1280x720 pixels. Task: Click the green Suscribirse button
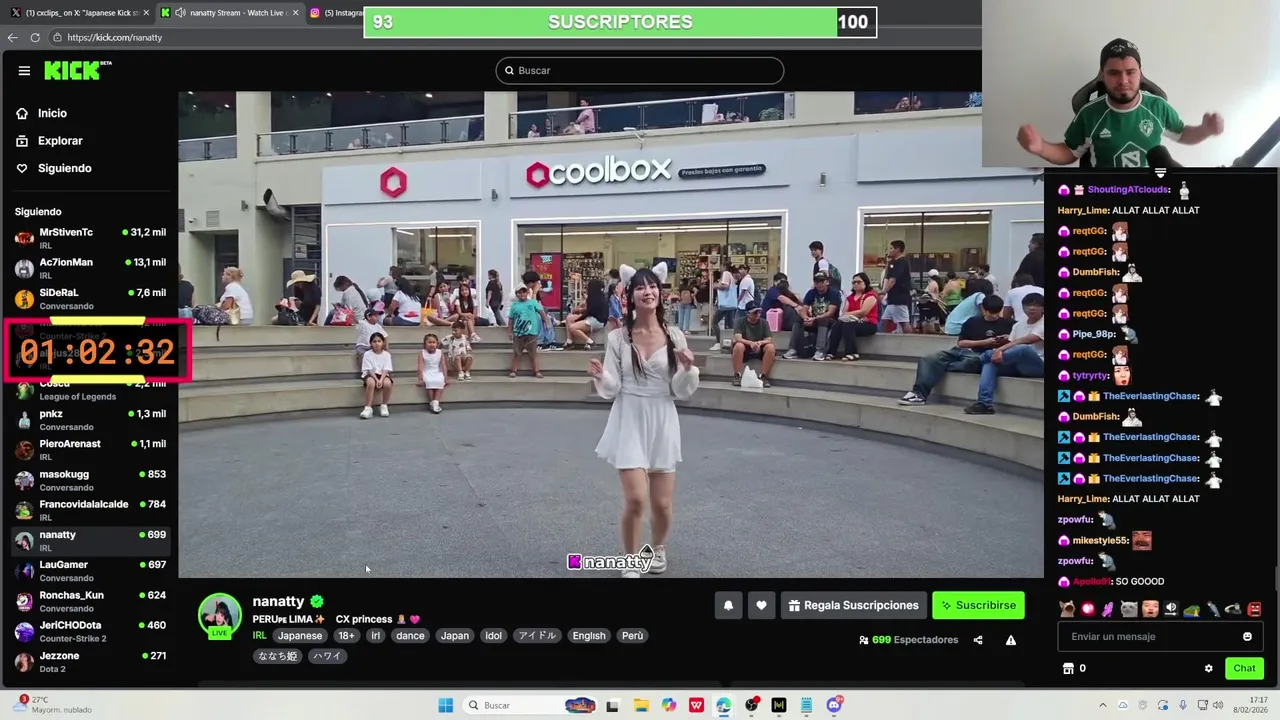coord(978,605)
